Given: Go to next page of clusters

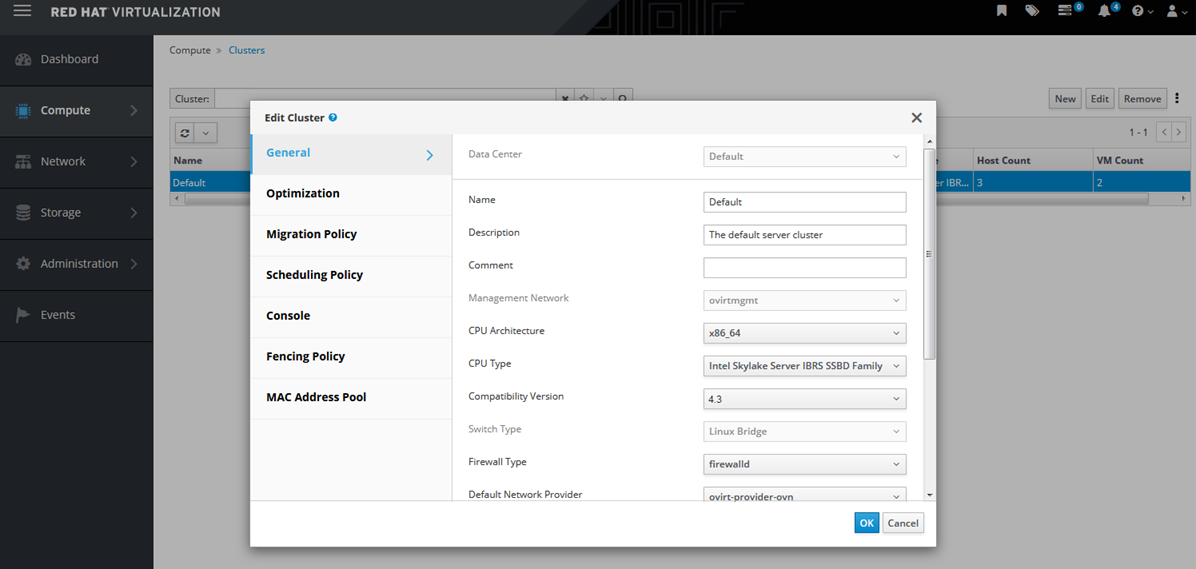Looking at the screenshot, I should click(x=1179, y=133).
